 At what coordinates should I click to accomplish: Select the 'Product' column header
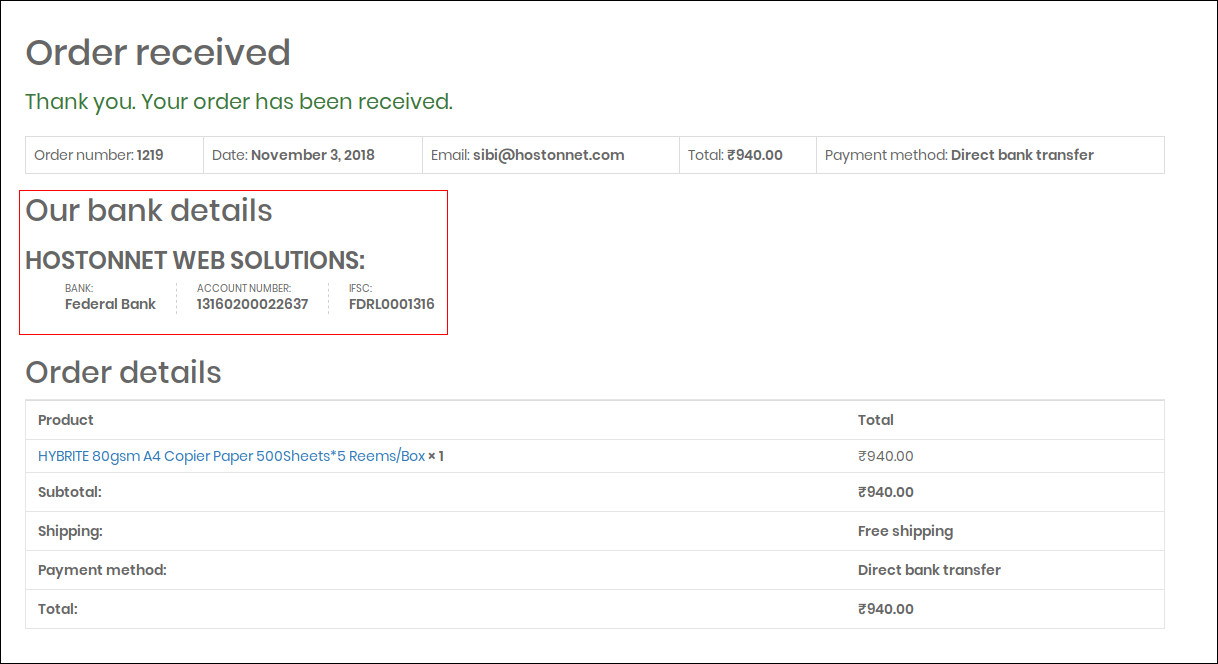click(x=66, y=420)
